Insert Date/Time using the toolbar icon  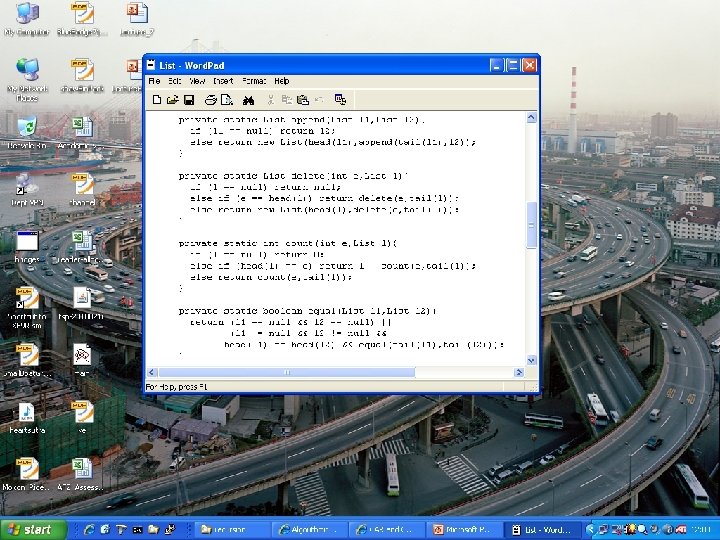pos(340,100)
